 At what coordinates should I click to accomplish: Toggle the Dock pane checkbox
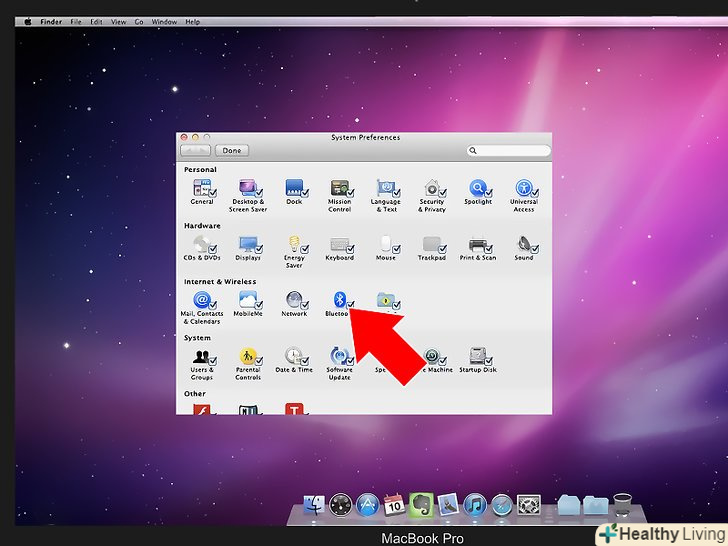pyautogui.click(x=303, y=193)
